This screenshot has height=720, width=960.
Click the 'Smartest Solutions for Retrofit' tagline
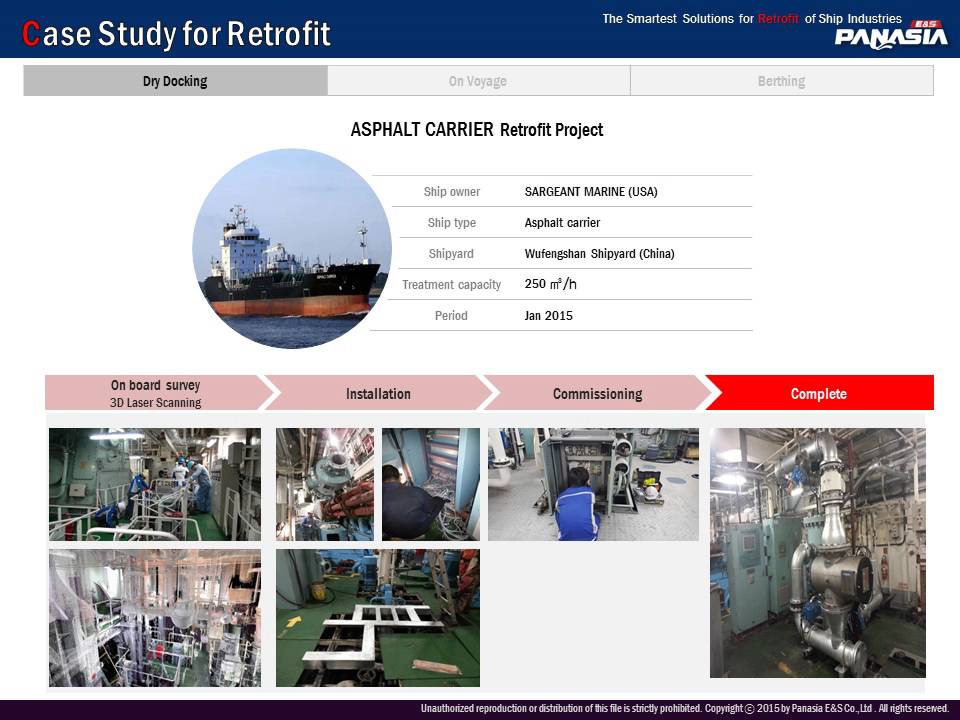752,18
